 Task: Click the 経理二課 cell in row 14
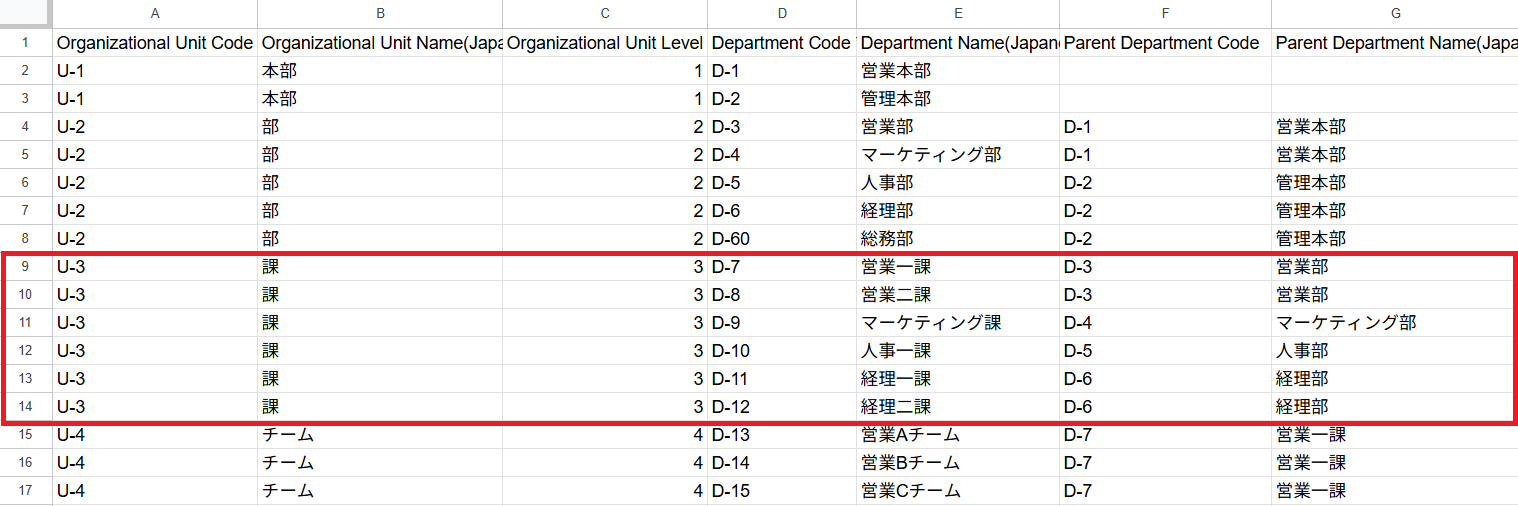coord(957,407)
